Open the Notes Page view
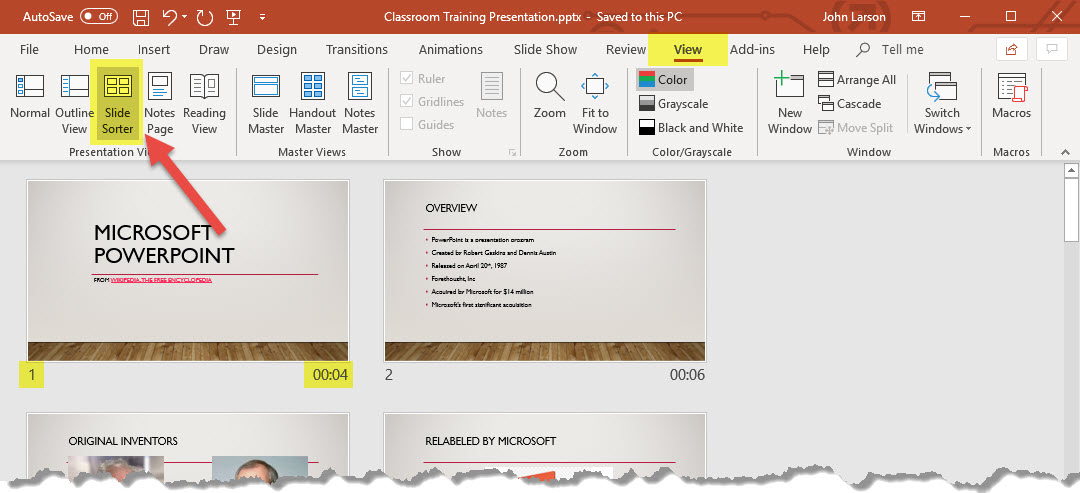 (160, 103)
